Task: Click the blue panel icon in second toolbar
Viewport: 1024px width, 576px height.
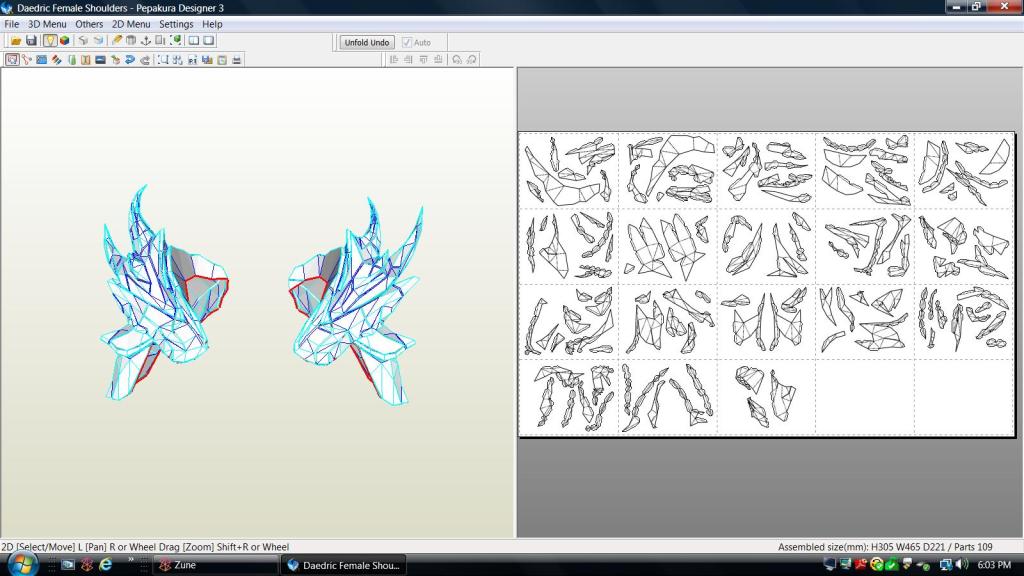Action: click(x=42, y=59)
